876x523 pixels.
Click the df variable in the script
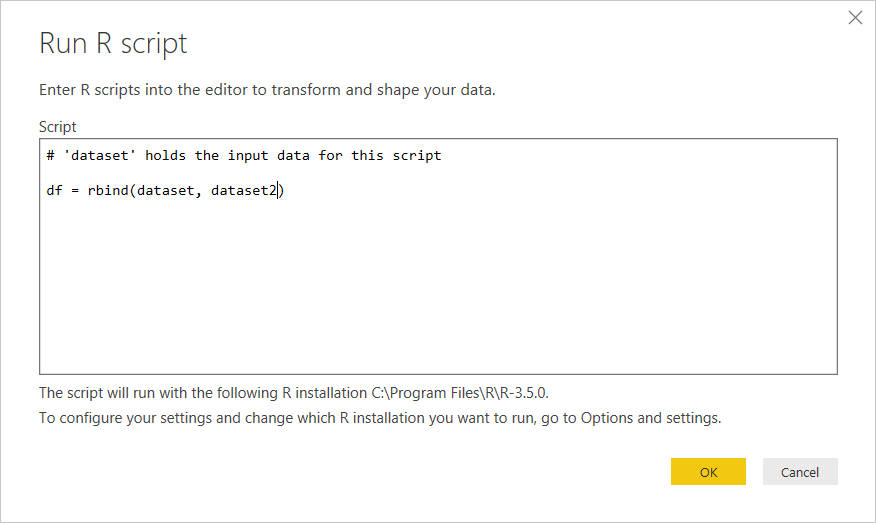point(55,190)
